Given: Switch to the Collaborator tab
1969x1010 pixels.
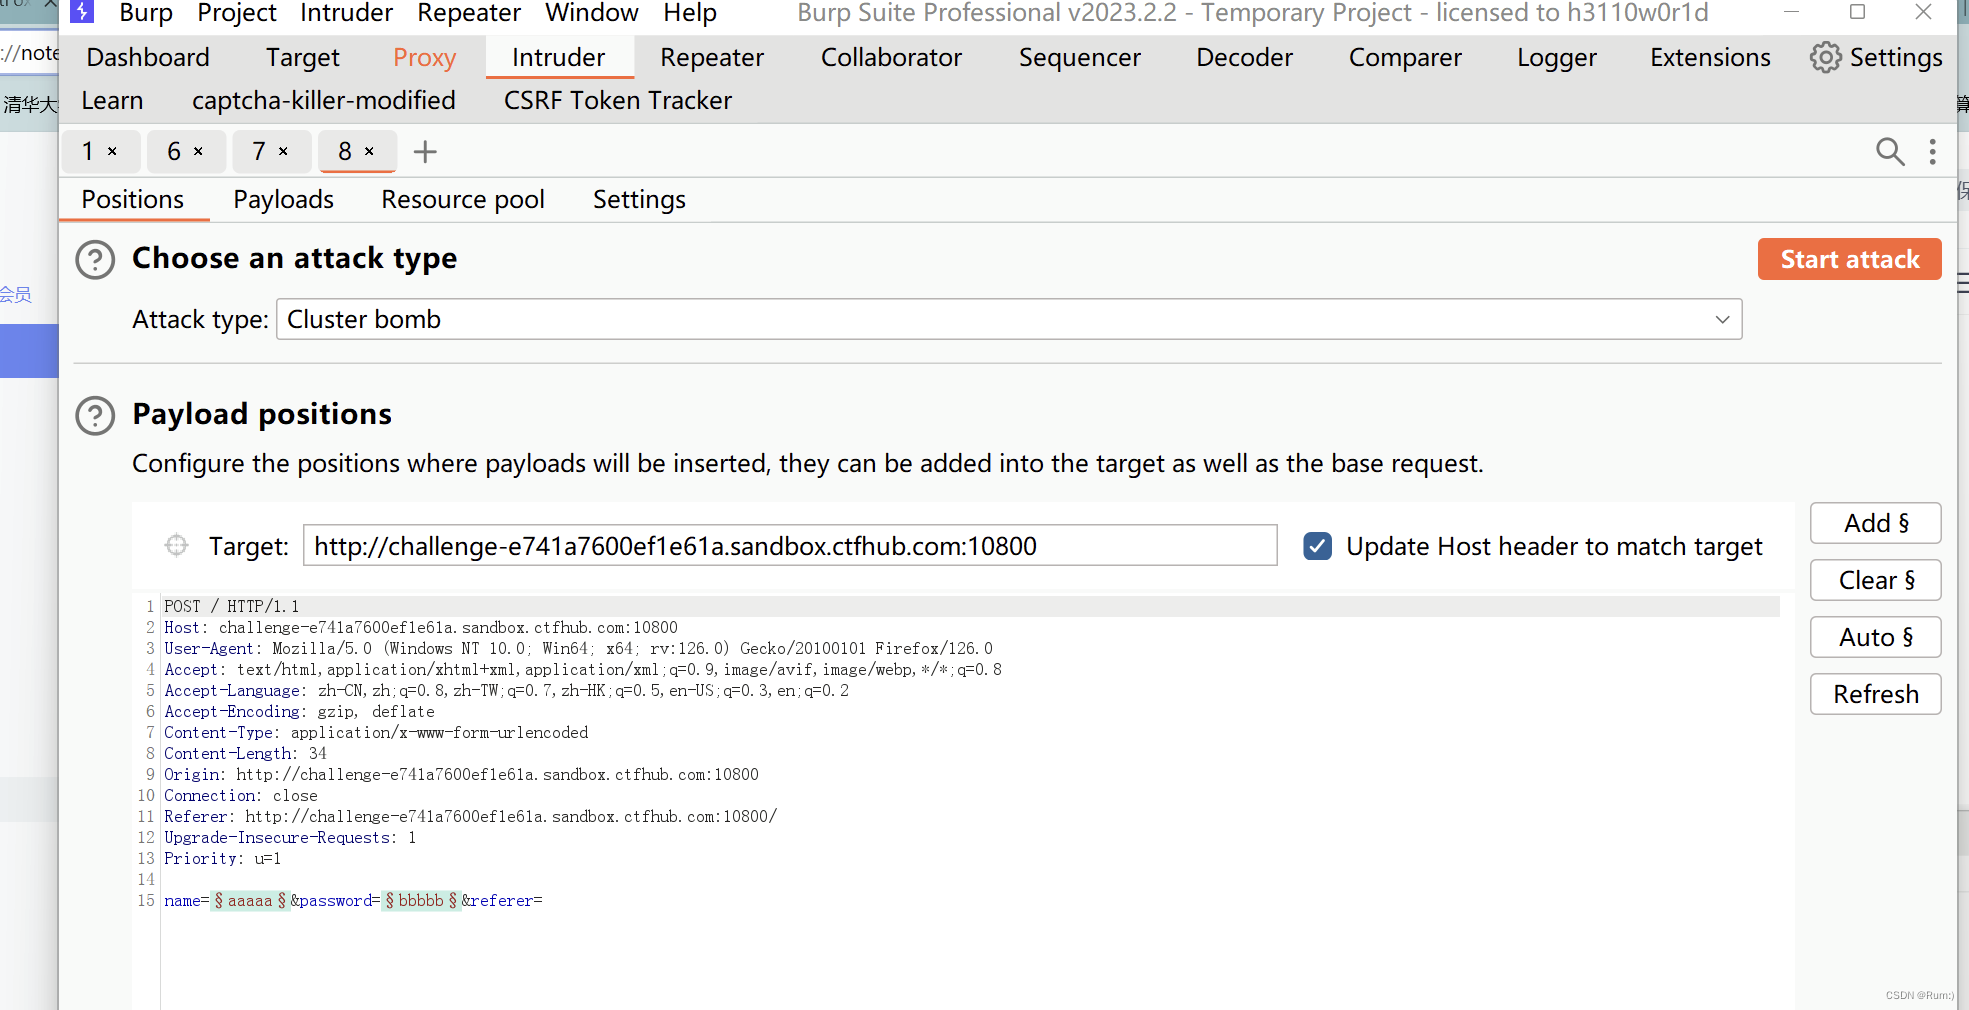Looking at the screenshot, I should (x=891, y=57).
